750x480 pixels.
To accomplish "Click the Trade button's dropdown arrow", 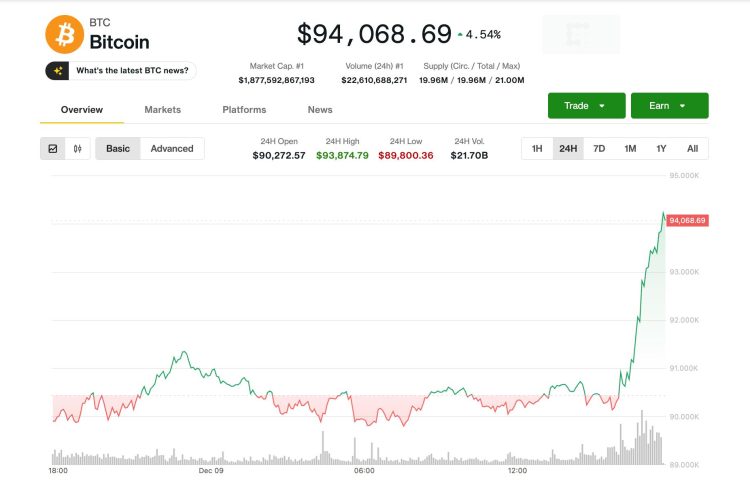I will (603, 106).
